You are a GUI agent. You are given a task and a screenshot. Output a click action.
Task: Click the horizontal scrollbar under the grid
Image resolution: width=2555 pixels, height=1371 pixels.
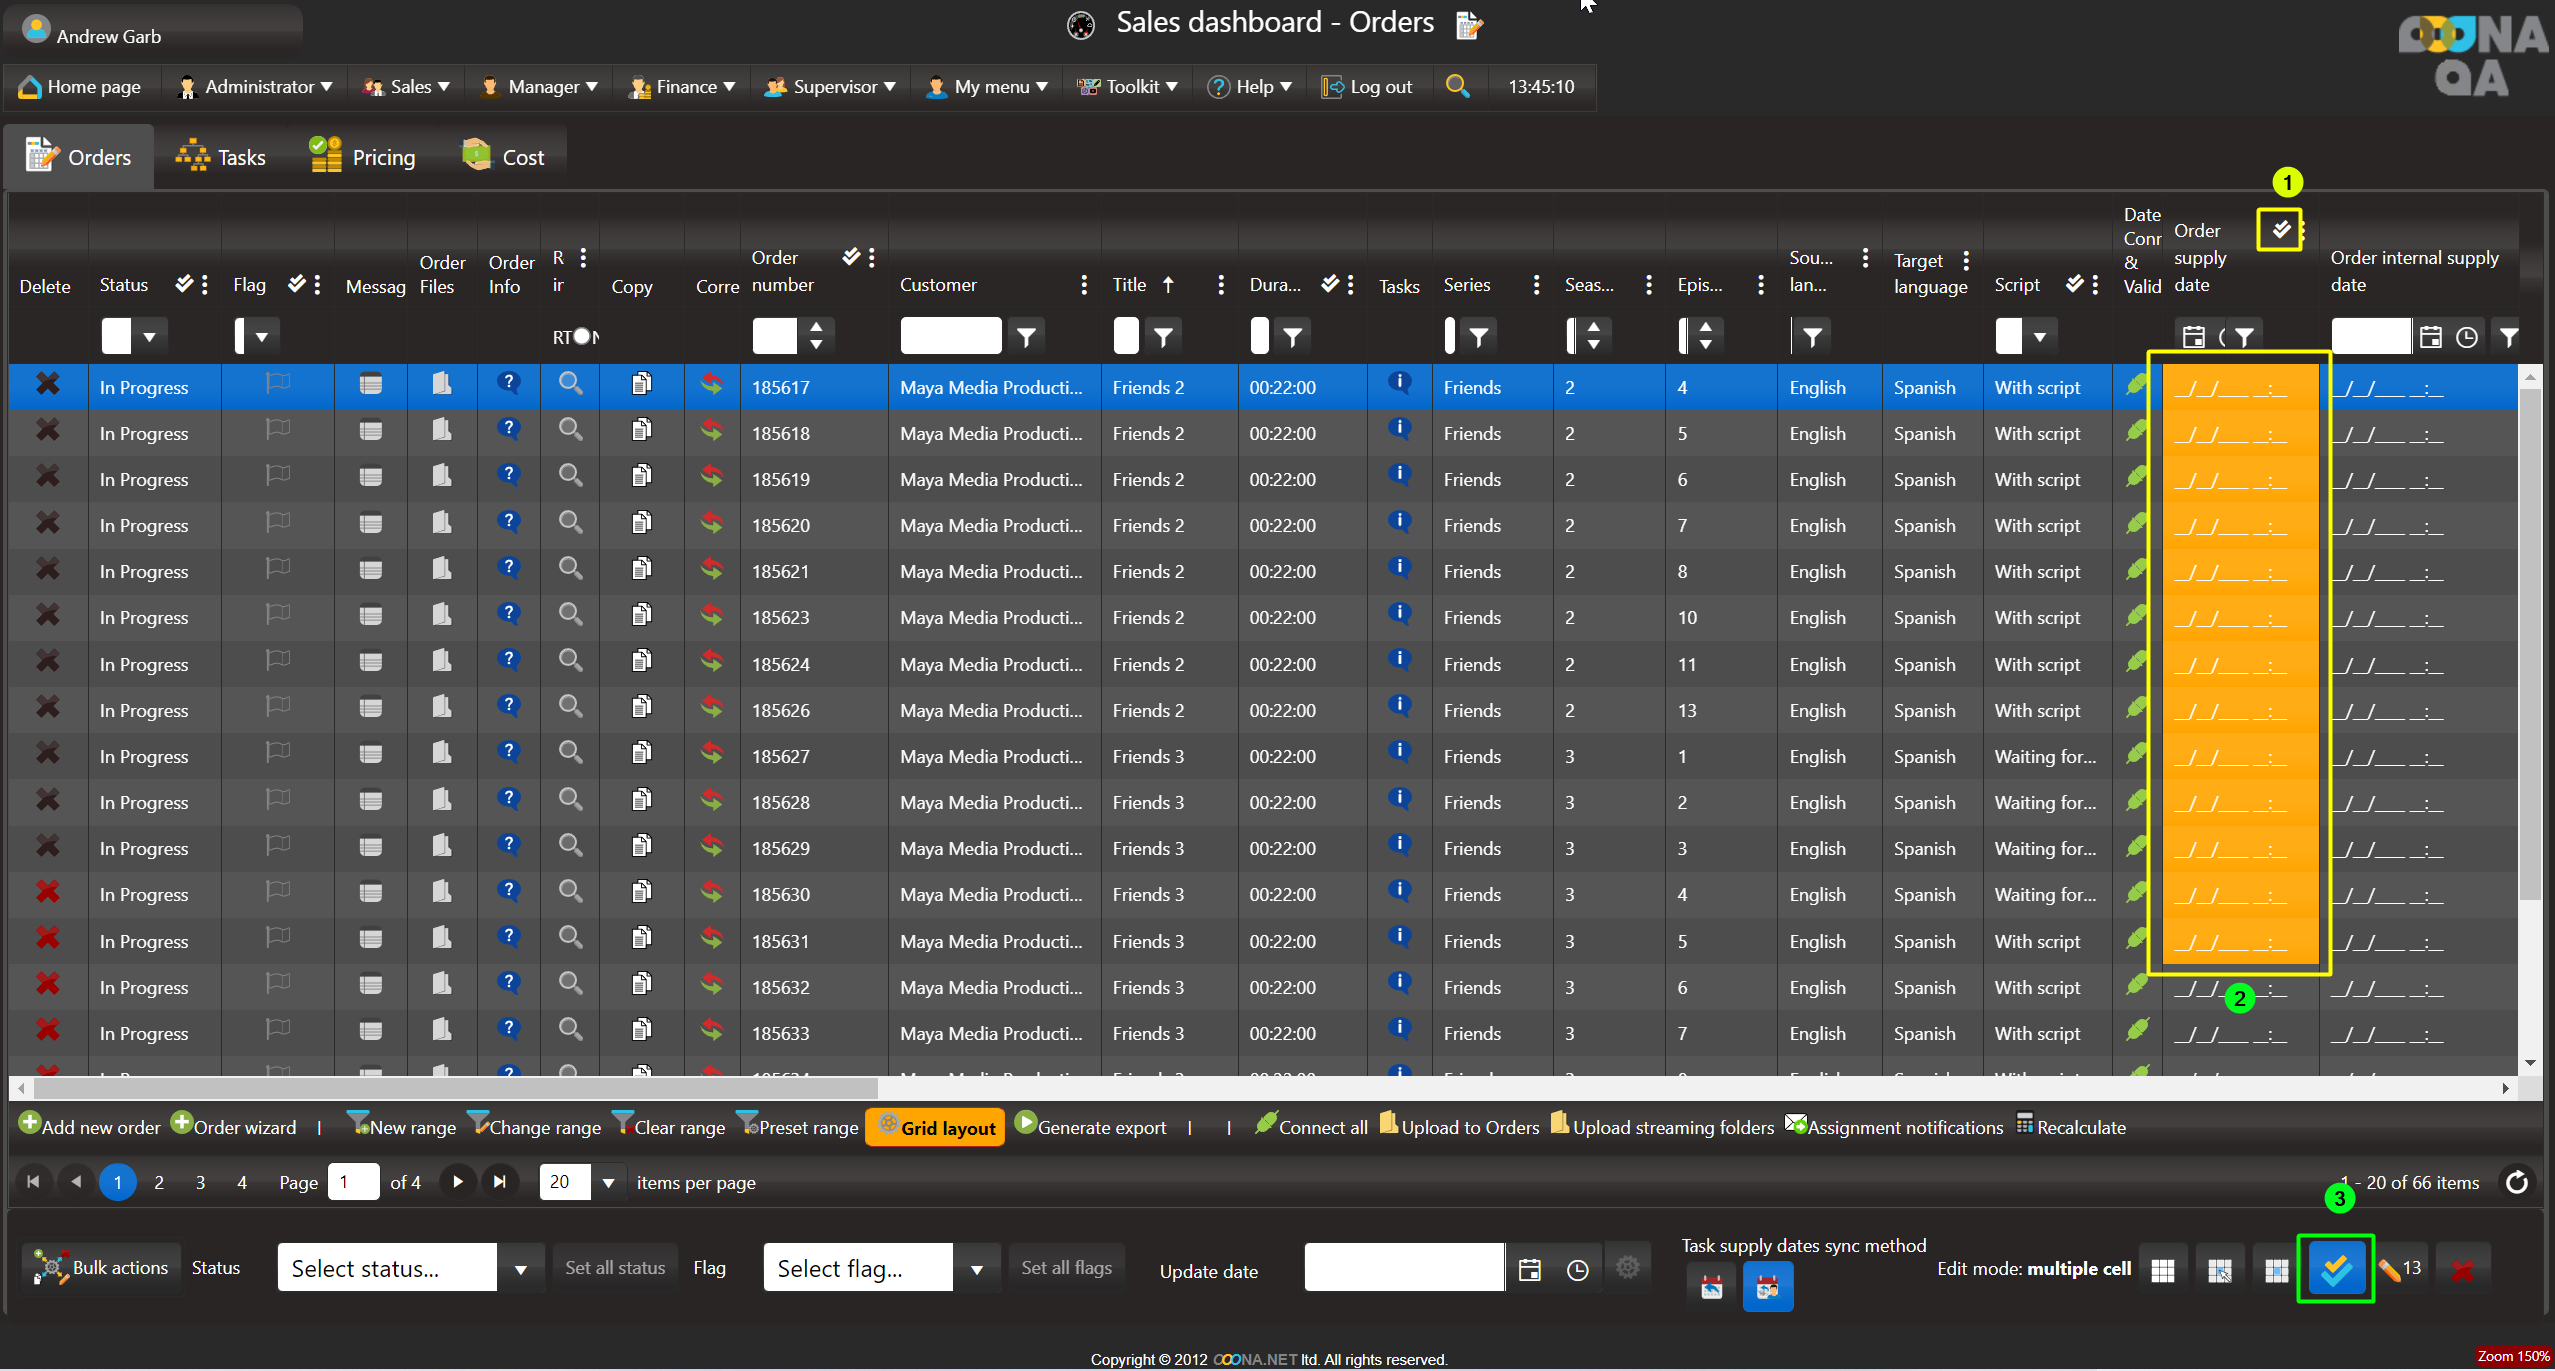(x=455, y=1087)
